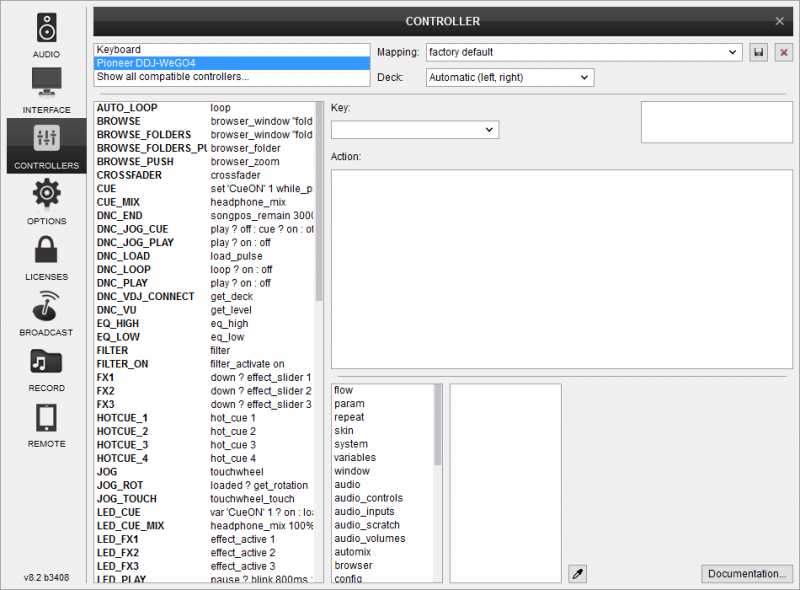Select Keyboard in the device list
The width and height of the screenshot is (800, 590).
pos(232,50)
